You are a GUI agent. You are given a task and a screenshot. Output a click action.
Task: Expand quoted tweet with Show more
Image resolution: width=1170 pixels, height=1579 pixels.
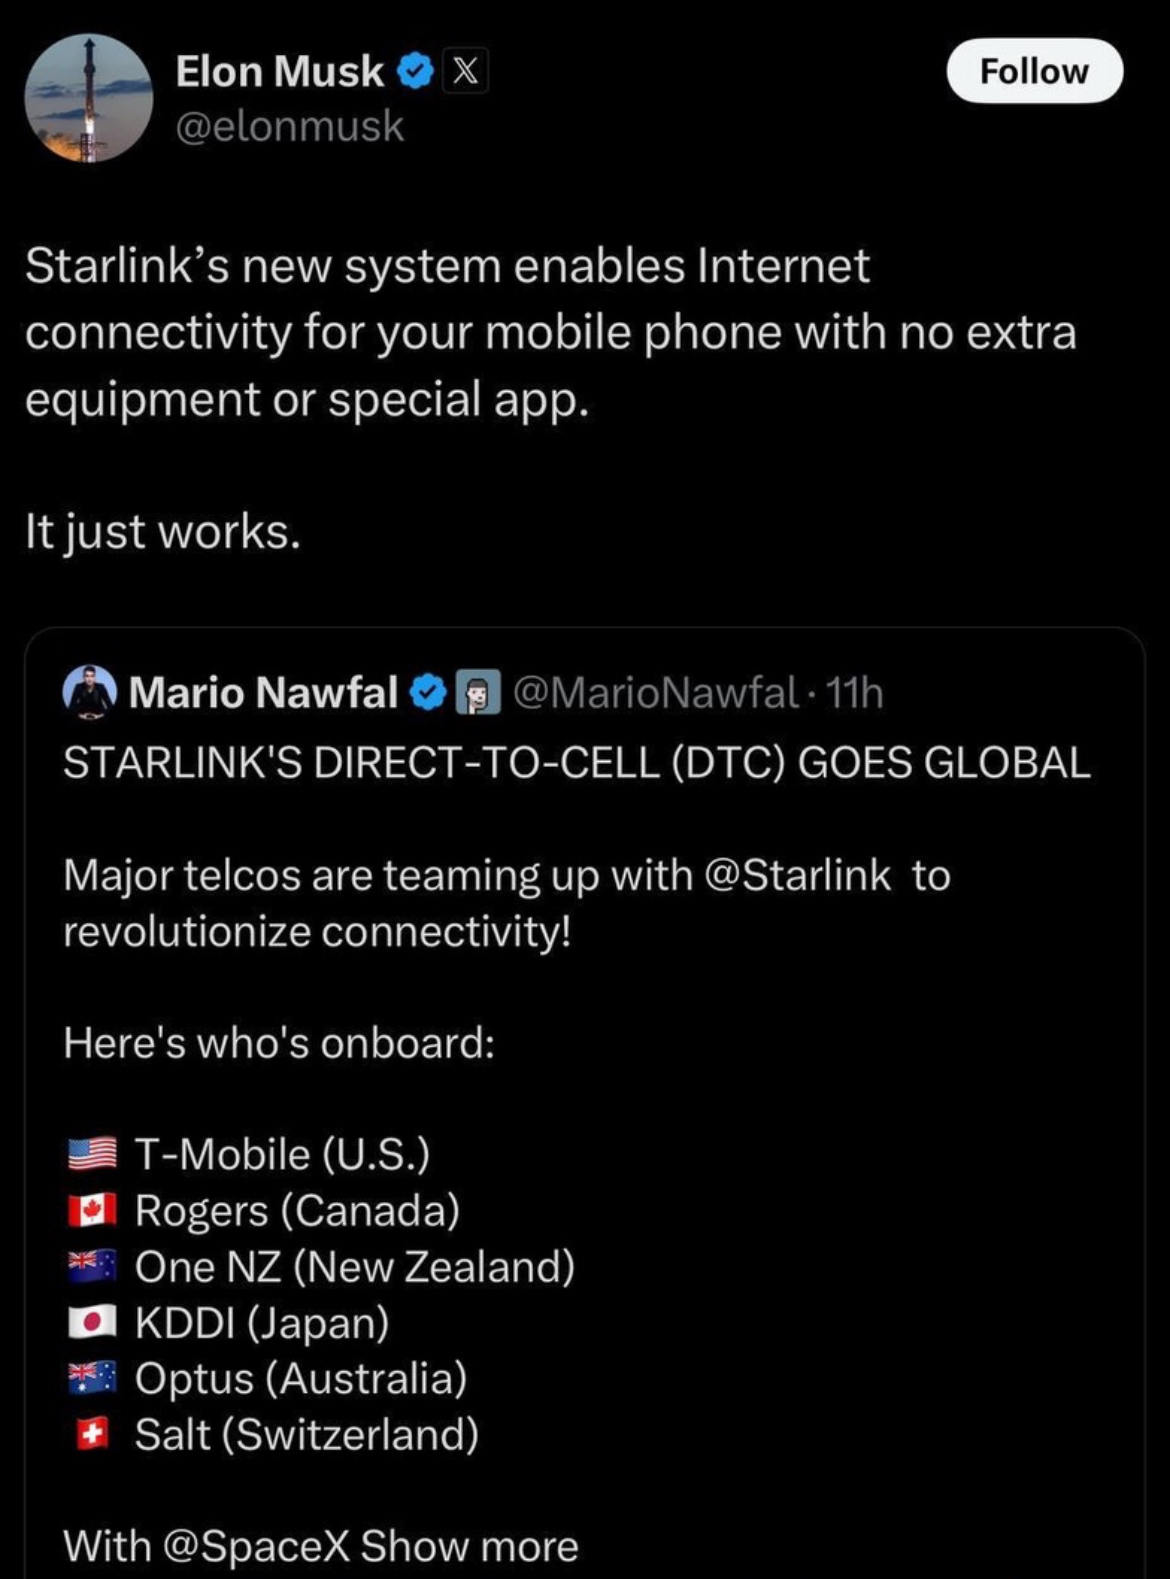pos(469,1546)
